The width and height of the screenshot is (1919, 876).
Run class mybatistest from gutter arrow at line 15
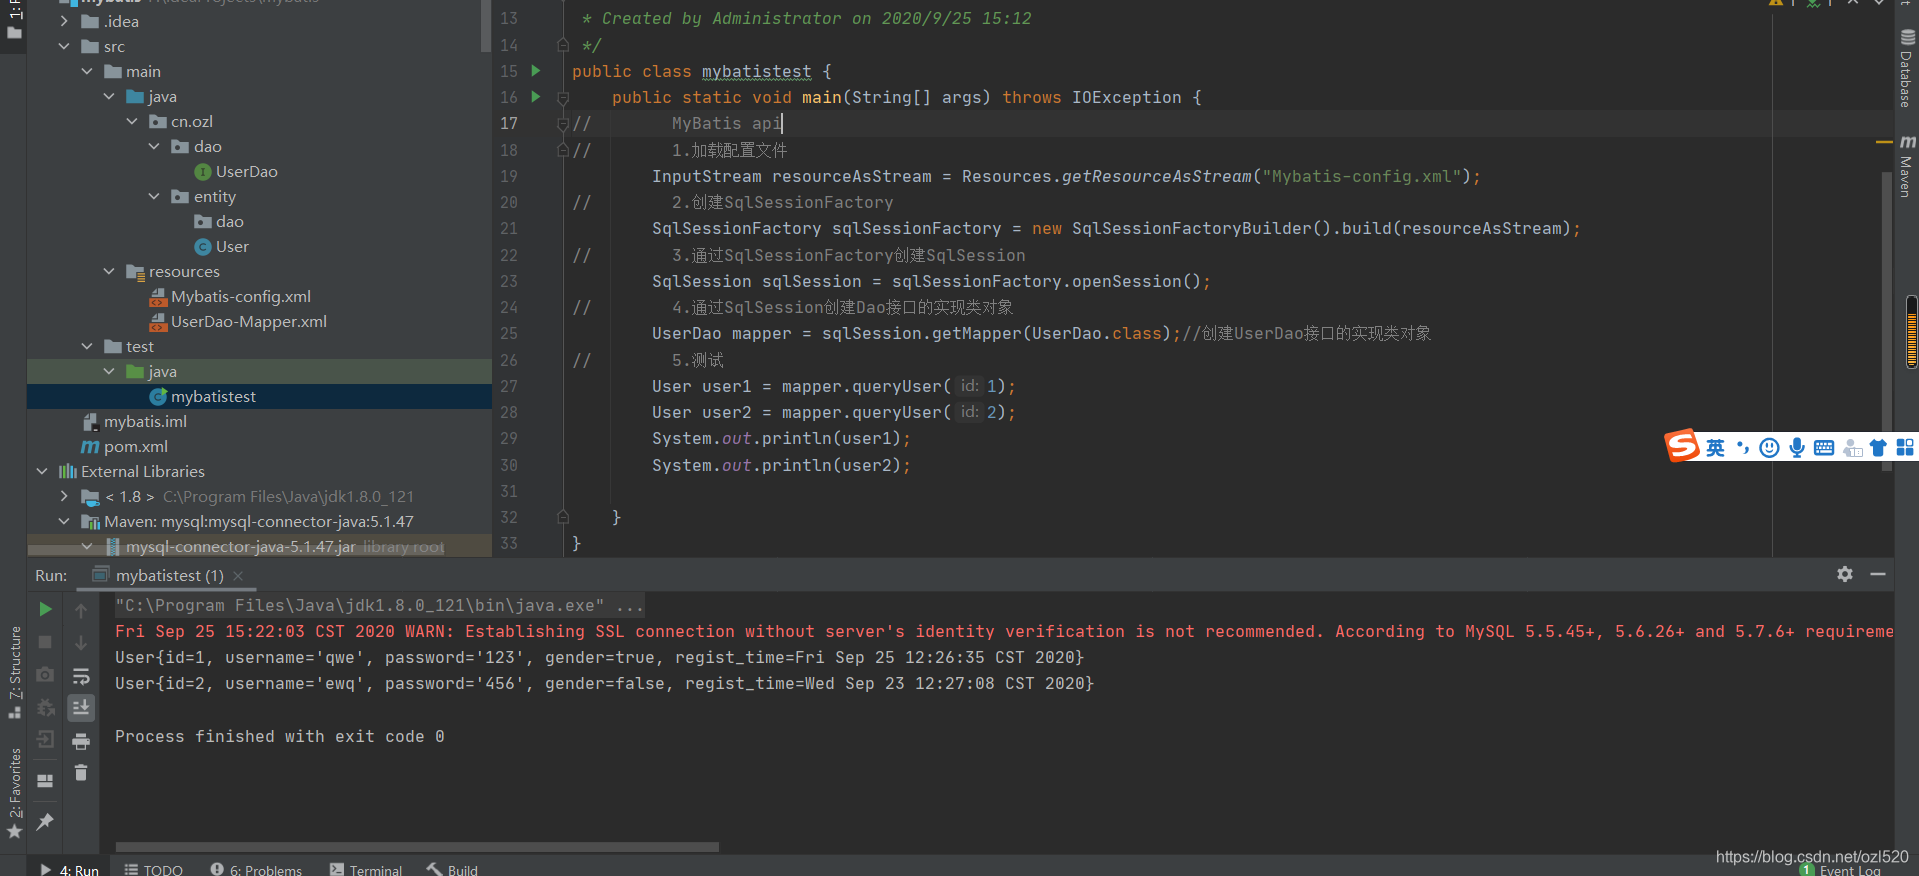[x=536, y=71]
